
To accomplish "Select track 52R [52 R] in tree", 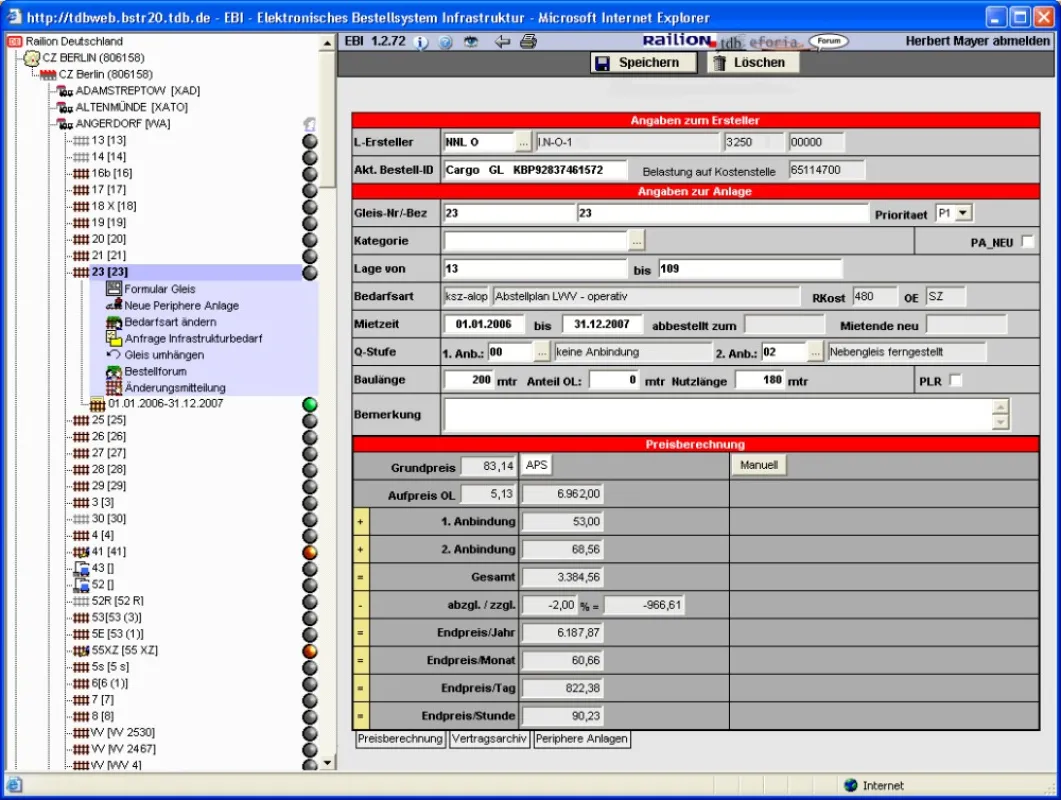I will pos(118,601).
